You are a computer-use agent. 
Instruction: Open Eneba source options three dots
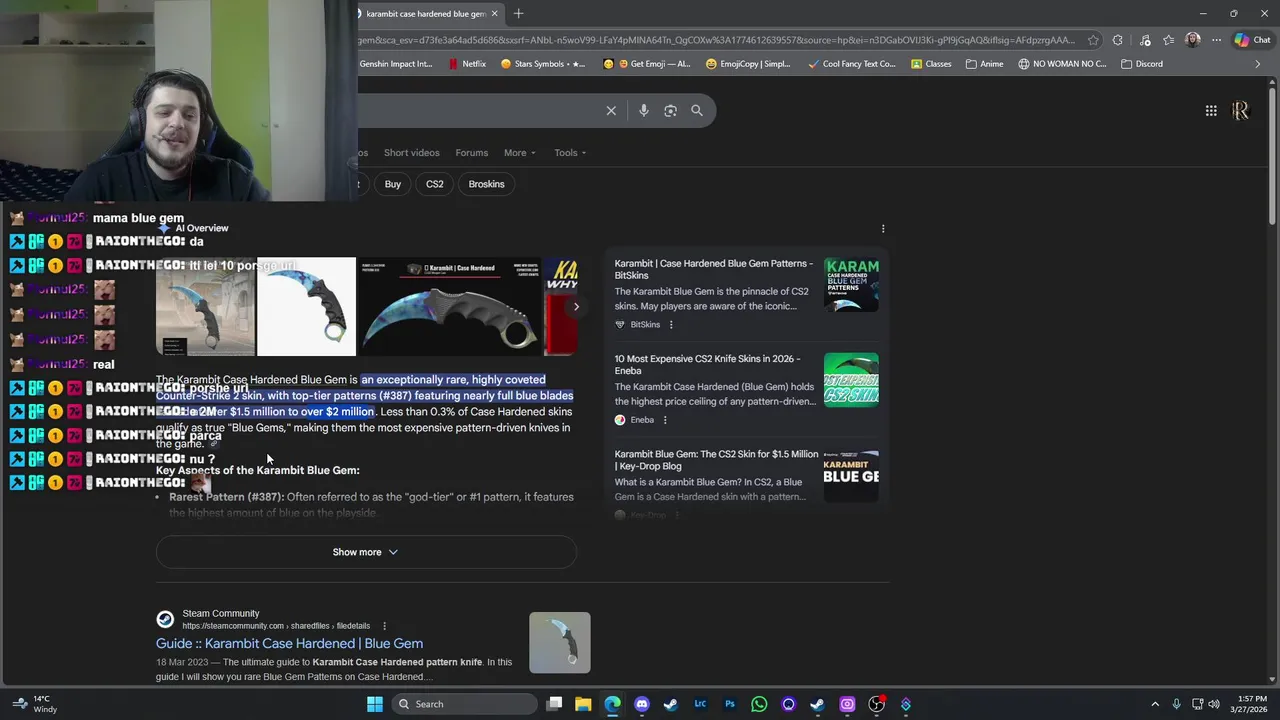(665, 420)
